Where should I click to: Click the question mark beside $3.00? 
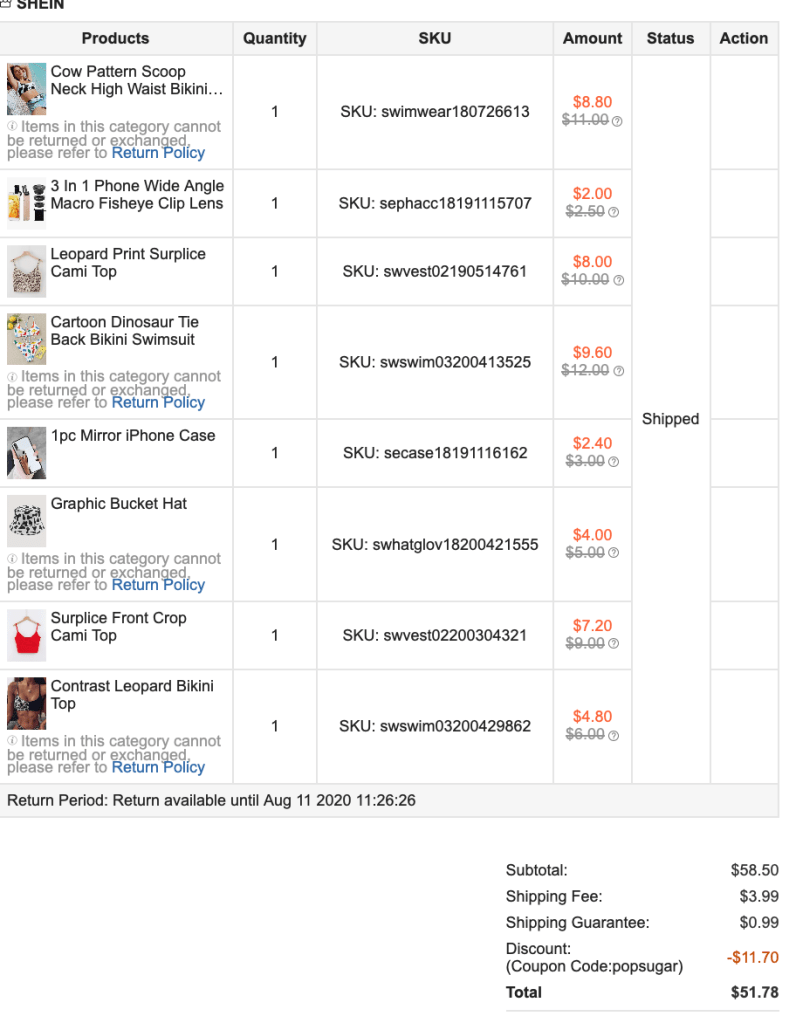tap(613, 462)
